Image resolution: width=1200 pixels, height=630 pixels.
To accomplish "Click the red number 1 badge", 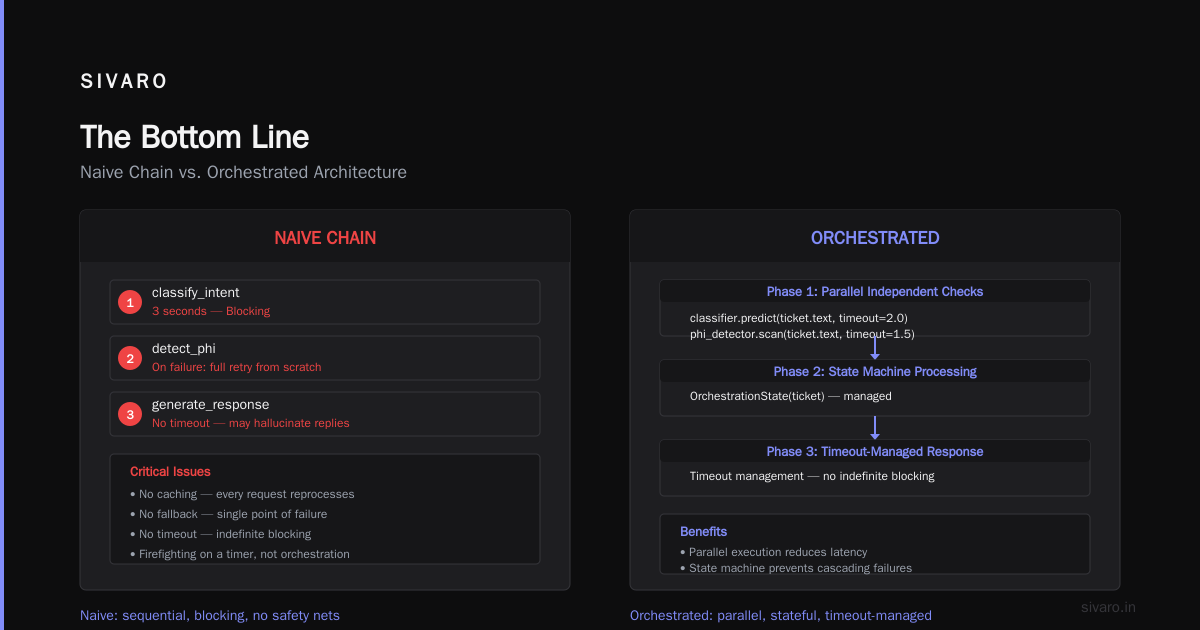I will click(x=130, y=302).
